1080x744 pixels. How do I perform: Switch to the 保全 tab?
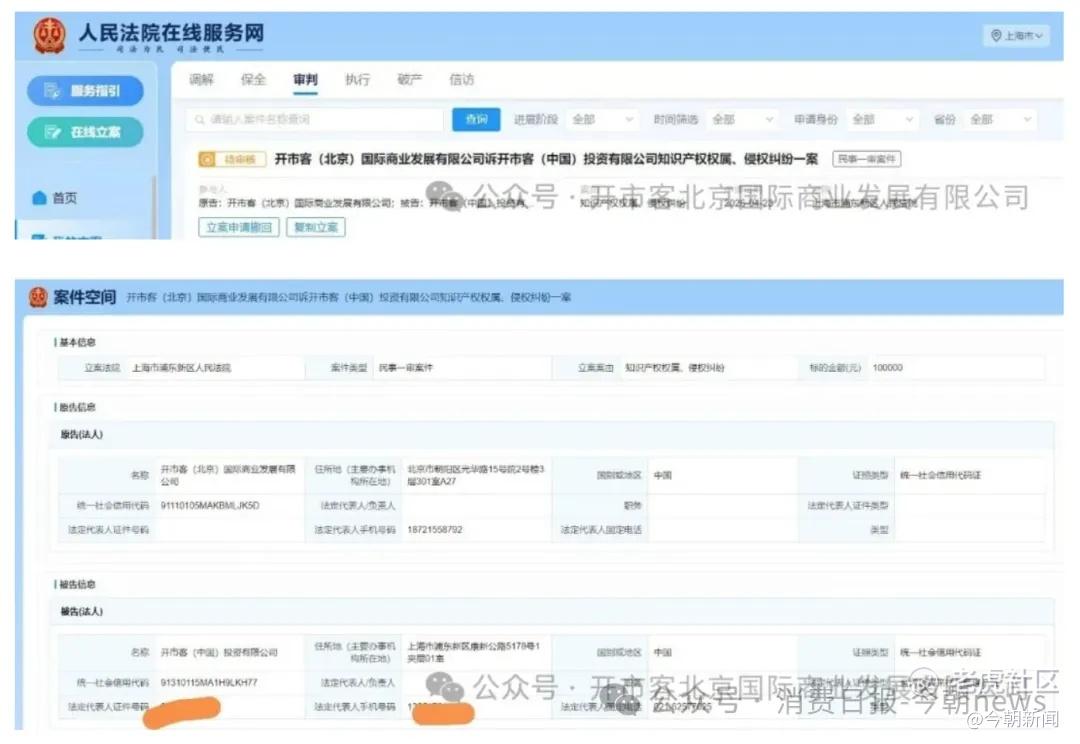pyautogui.click(x=253, y=80)
